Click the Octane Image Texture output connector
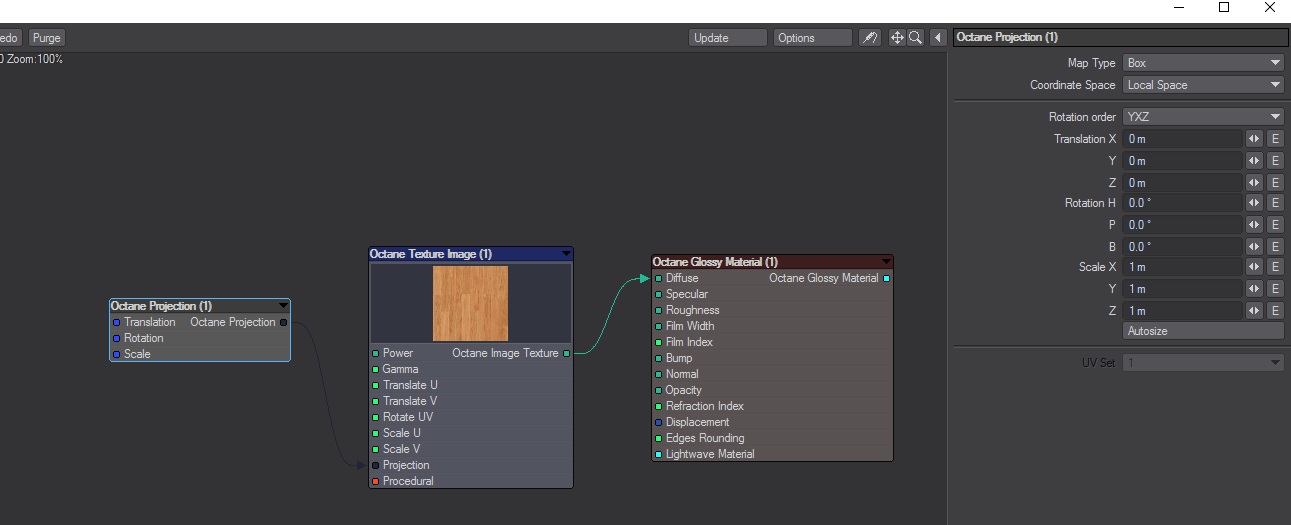 tap(566, 353)
